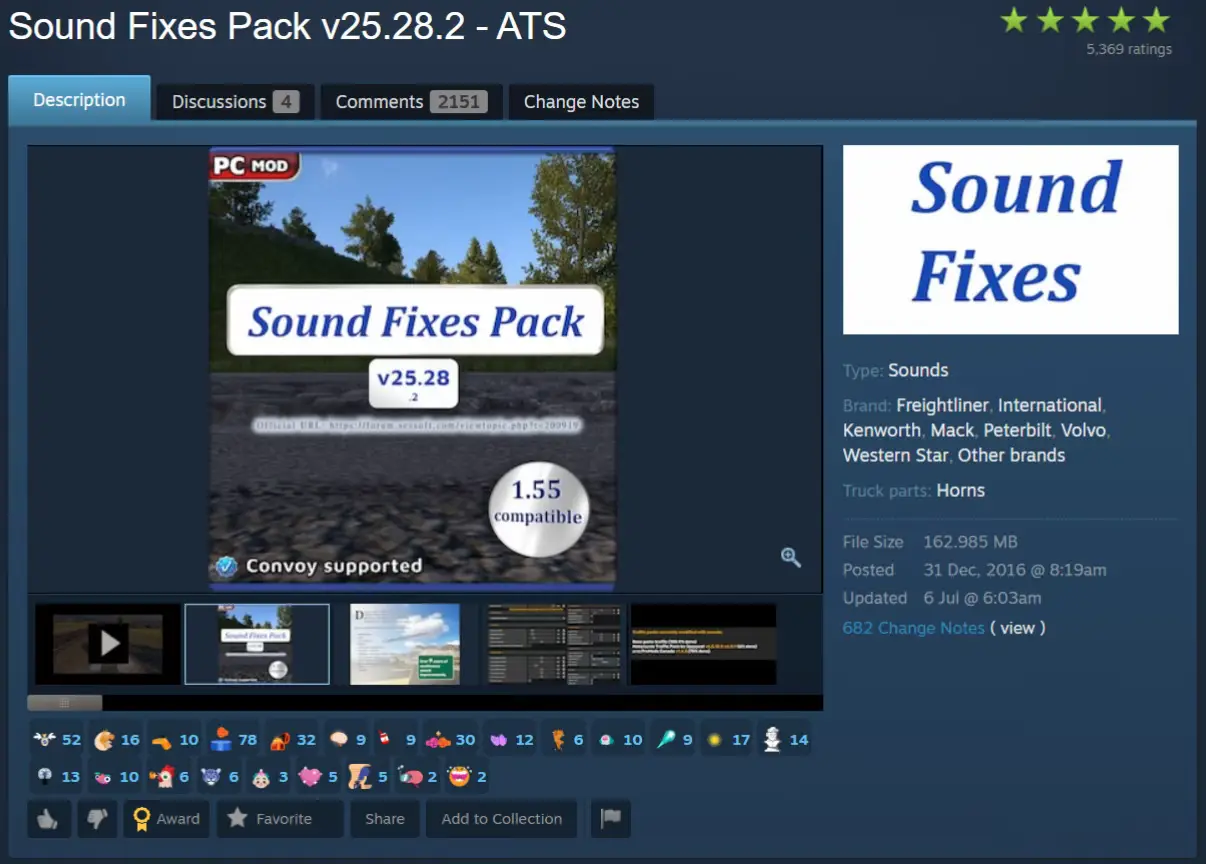The width and height of the screenshot is (1206, 864).
Task: Report this item with the flag icon
Action: click(610, 818)
